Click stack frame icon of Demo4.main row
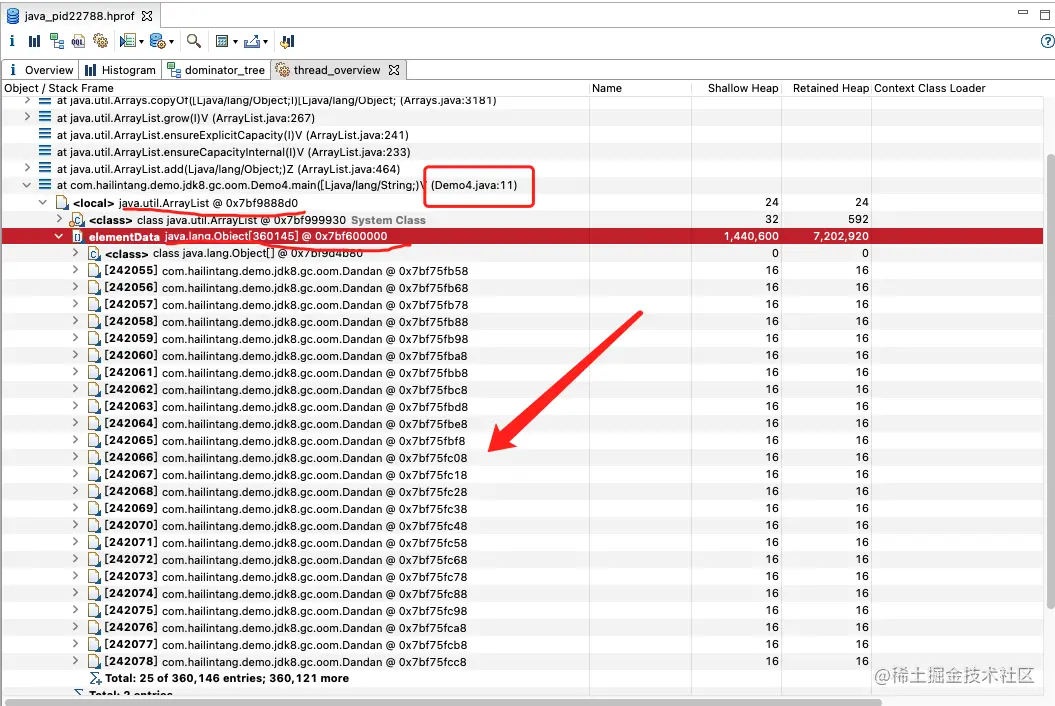Viewport: 1055px width, 706px height. point(45,184)
